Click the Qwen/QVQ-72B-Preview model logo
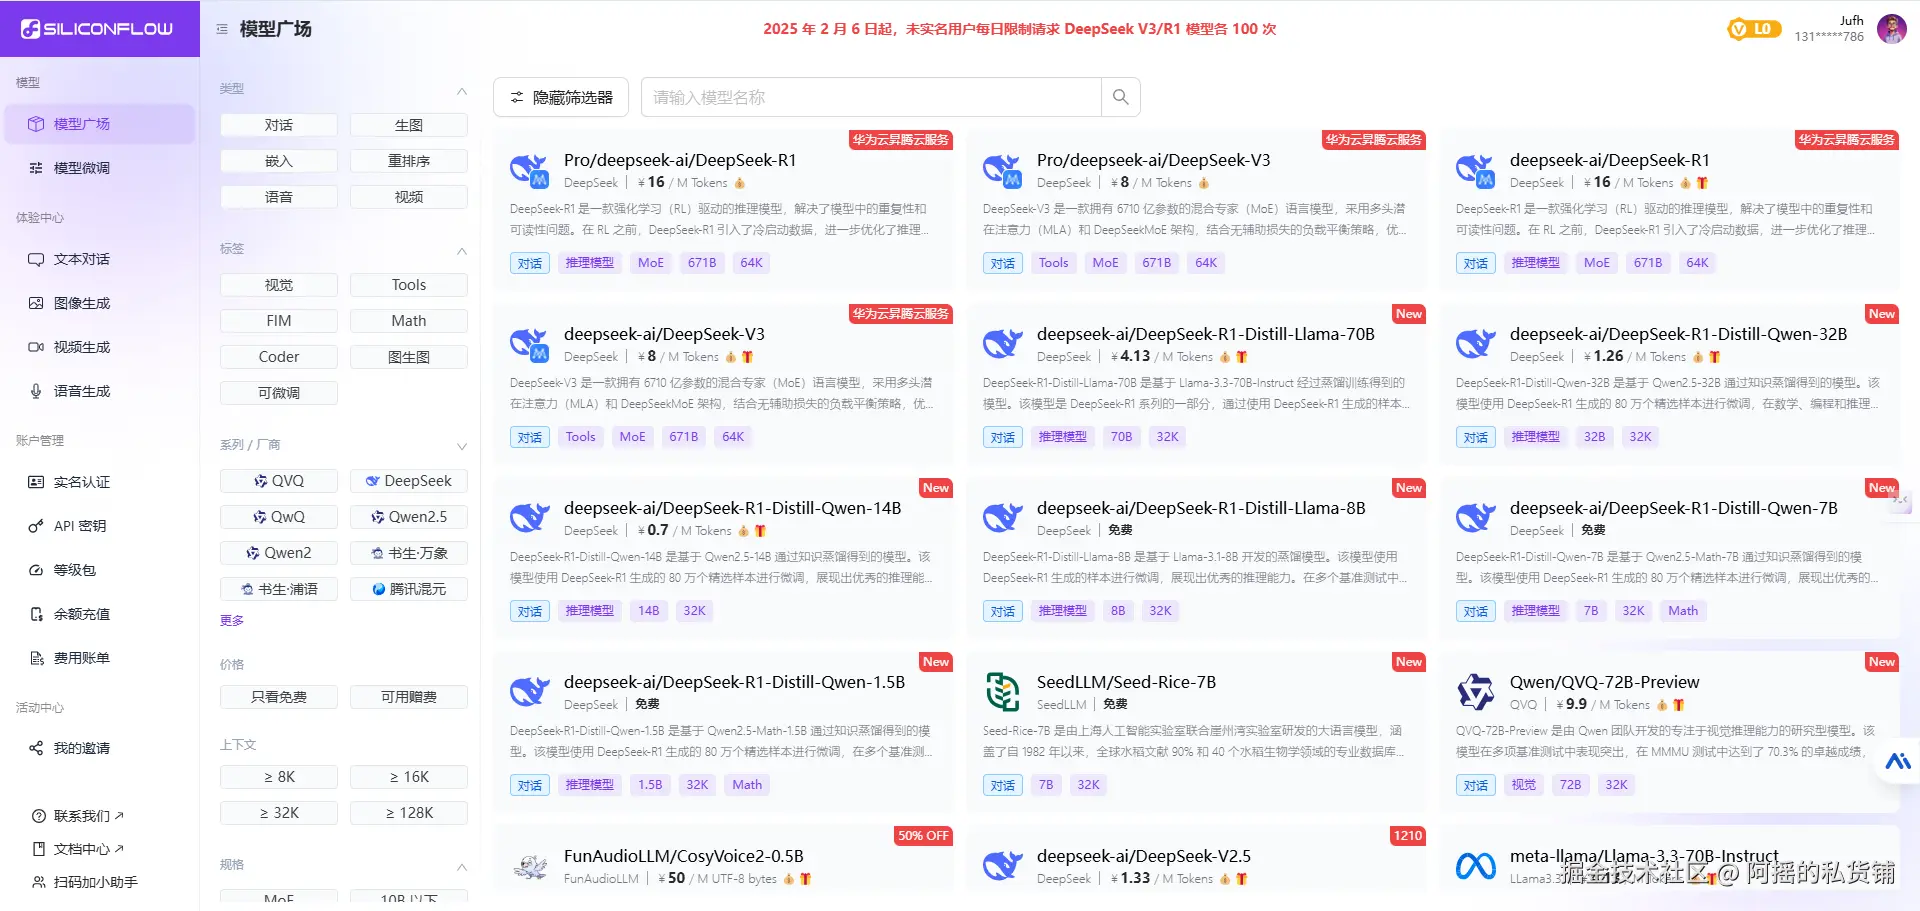This screenshot has height=911, width=1920. point(1476,692)
